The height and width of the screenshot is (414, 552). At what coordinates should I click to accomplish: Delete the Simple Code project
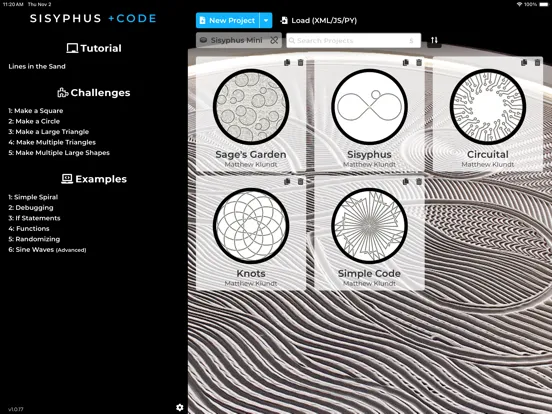coord(419,182)
